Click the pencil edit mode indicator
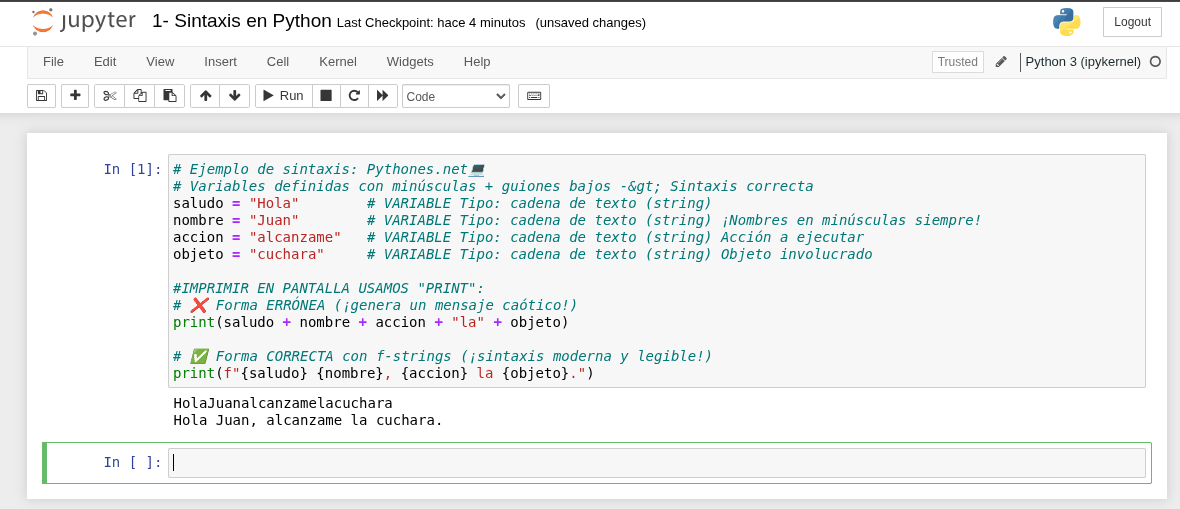1180x509 pixels. (1001, 62)
